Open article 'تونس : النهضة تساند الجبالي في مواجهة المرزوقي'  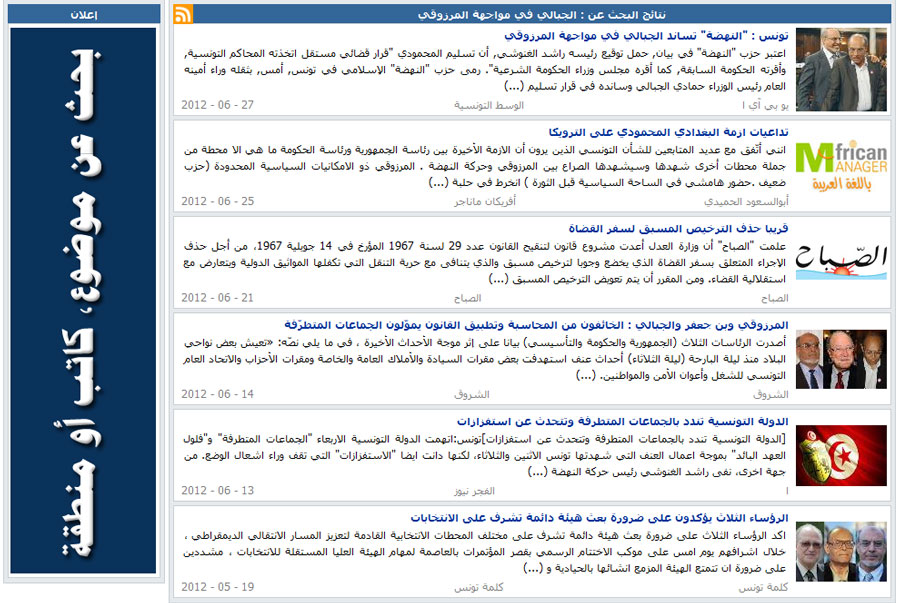[646, 36]
